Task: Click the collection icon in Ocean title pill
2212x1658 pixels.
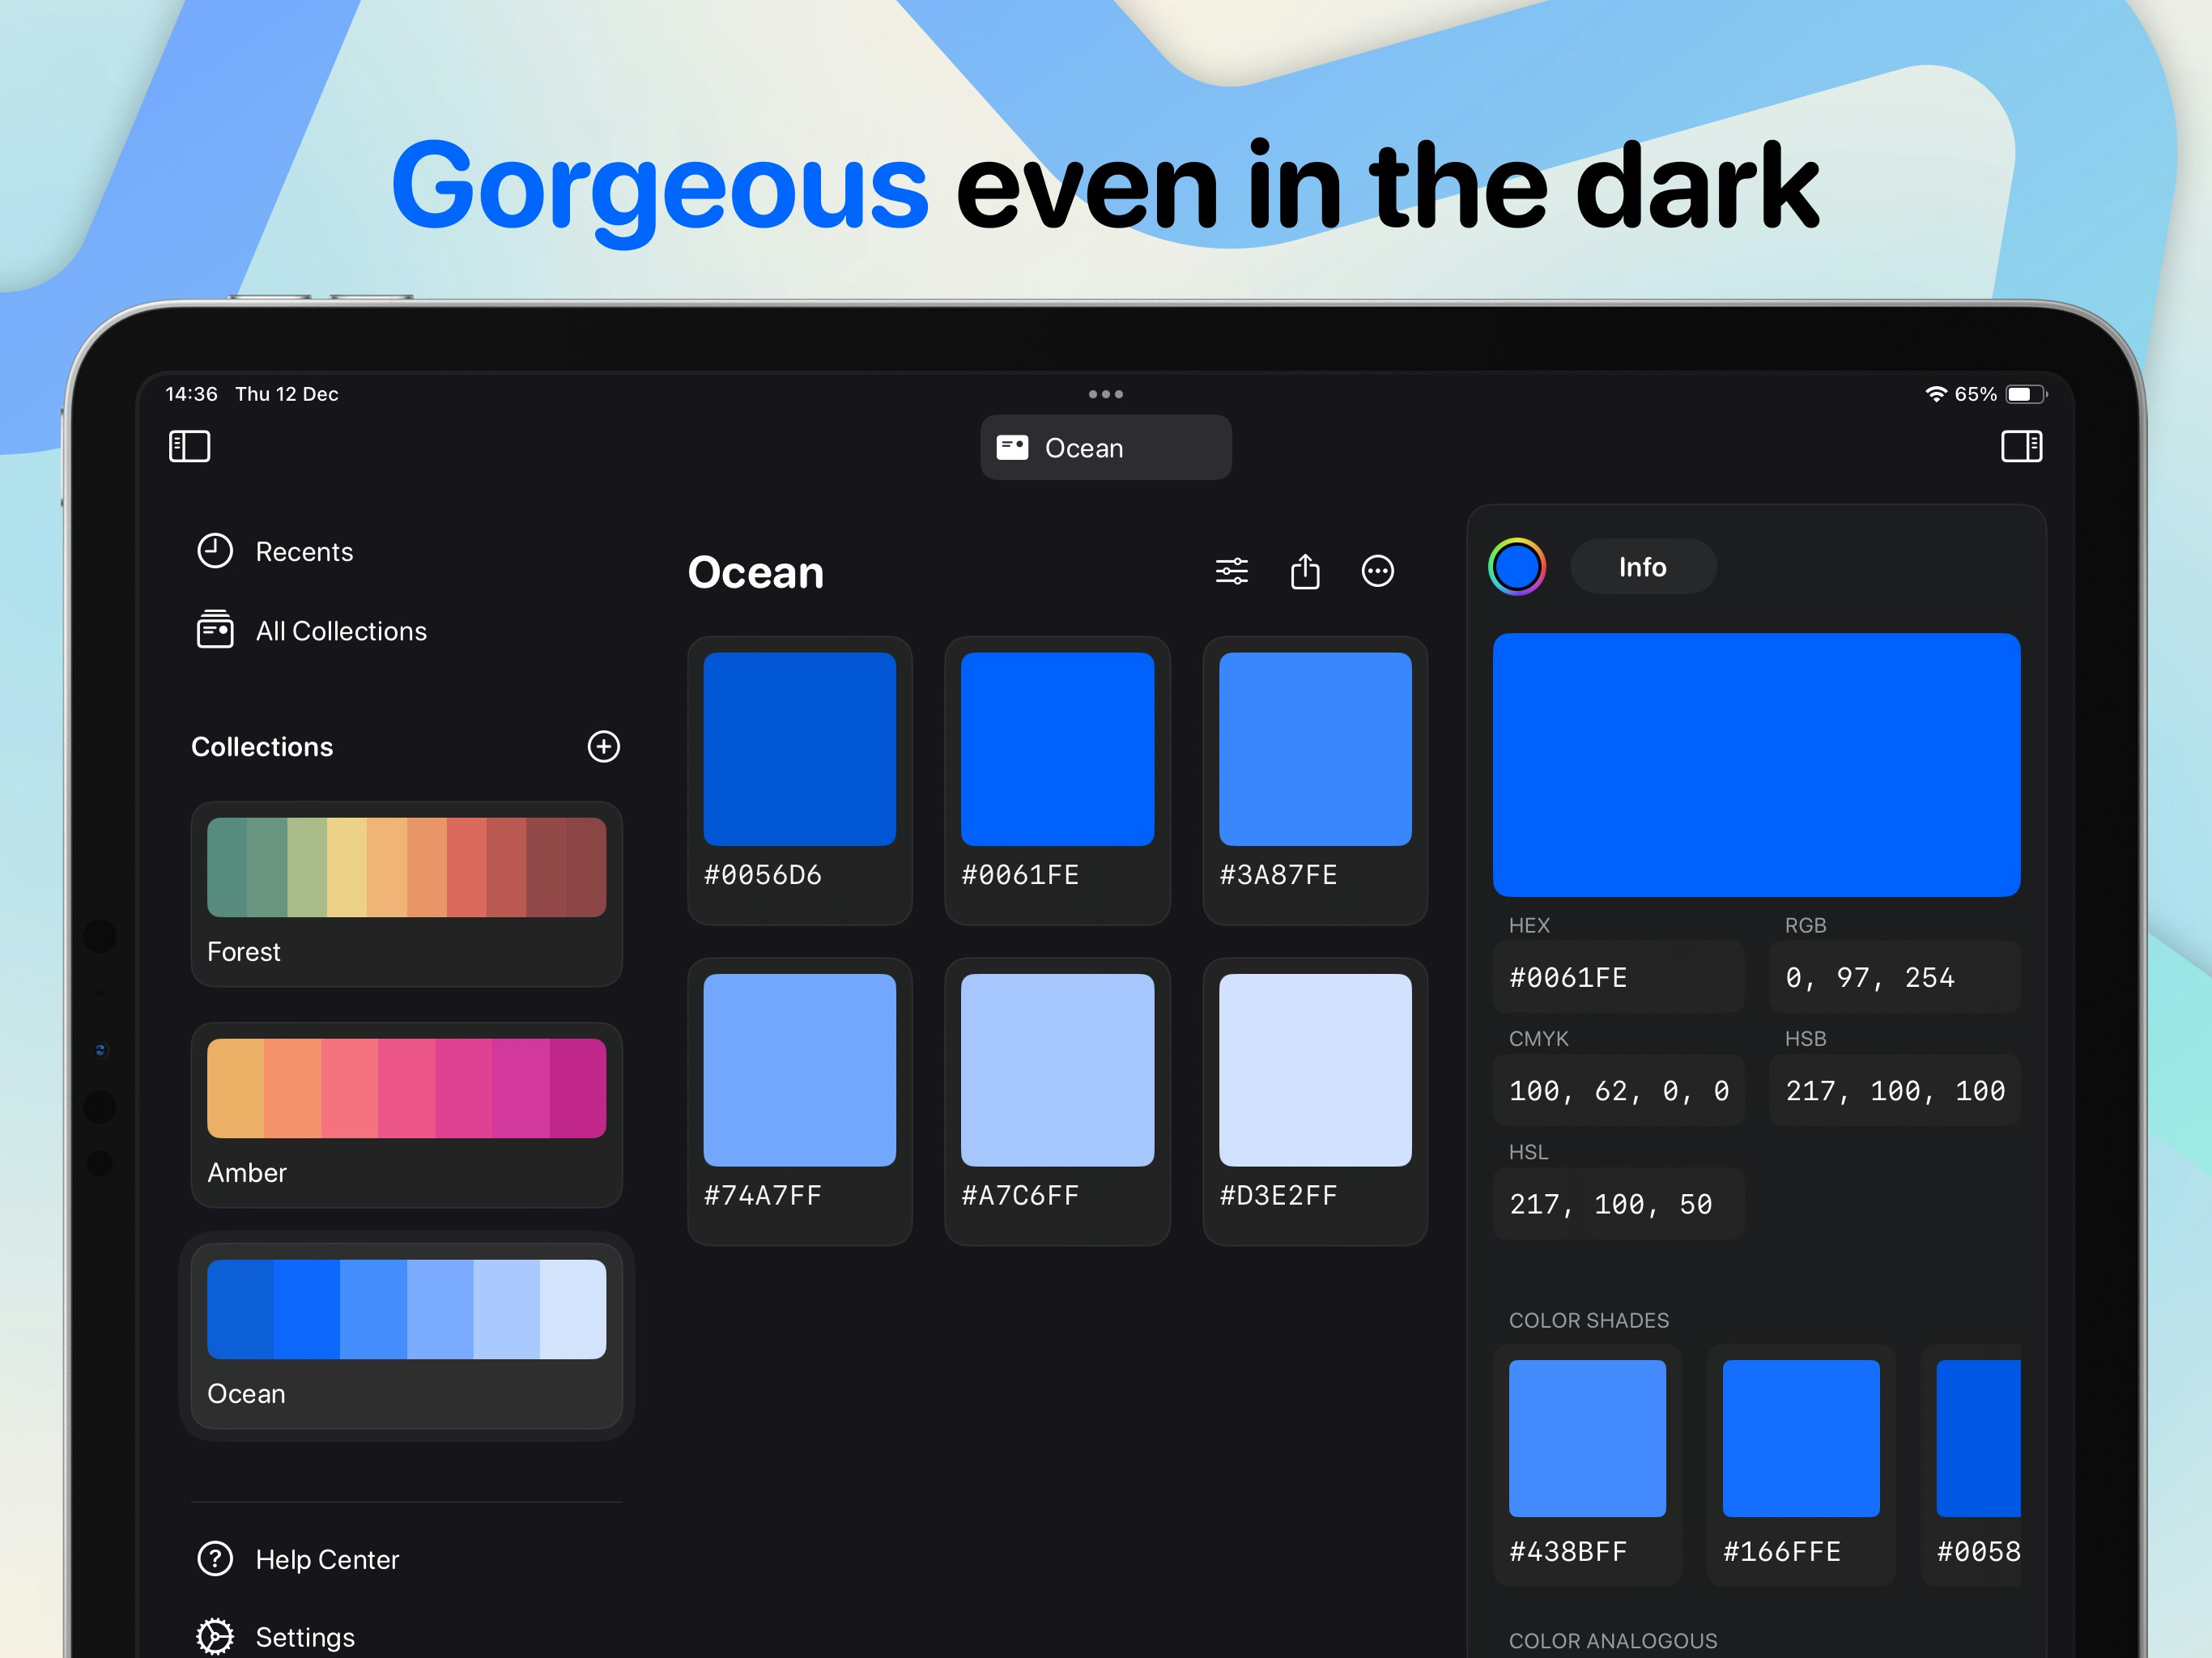Action: click(x=1012, y=447)
